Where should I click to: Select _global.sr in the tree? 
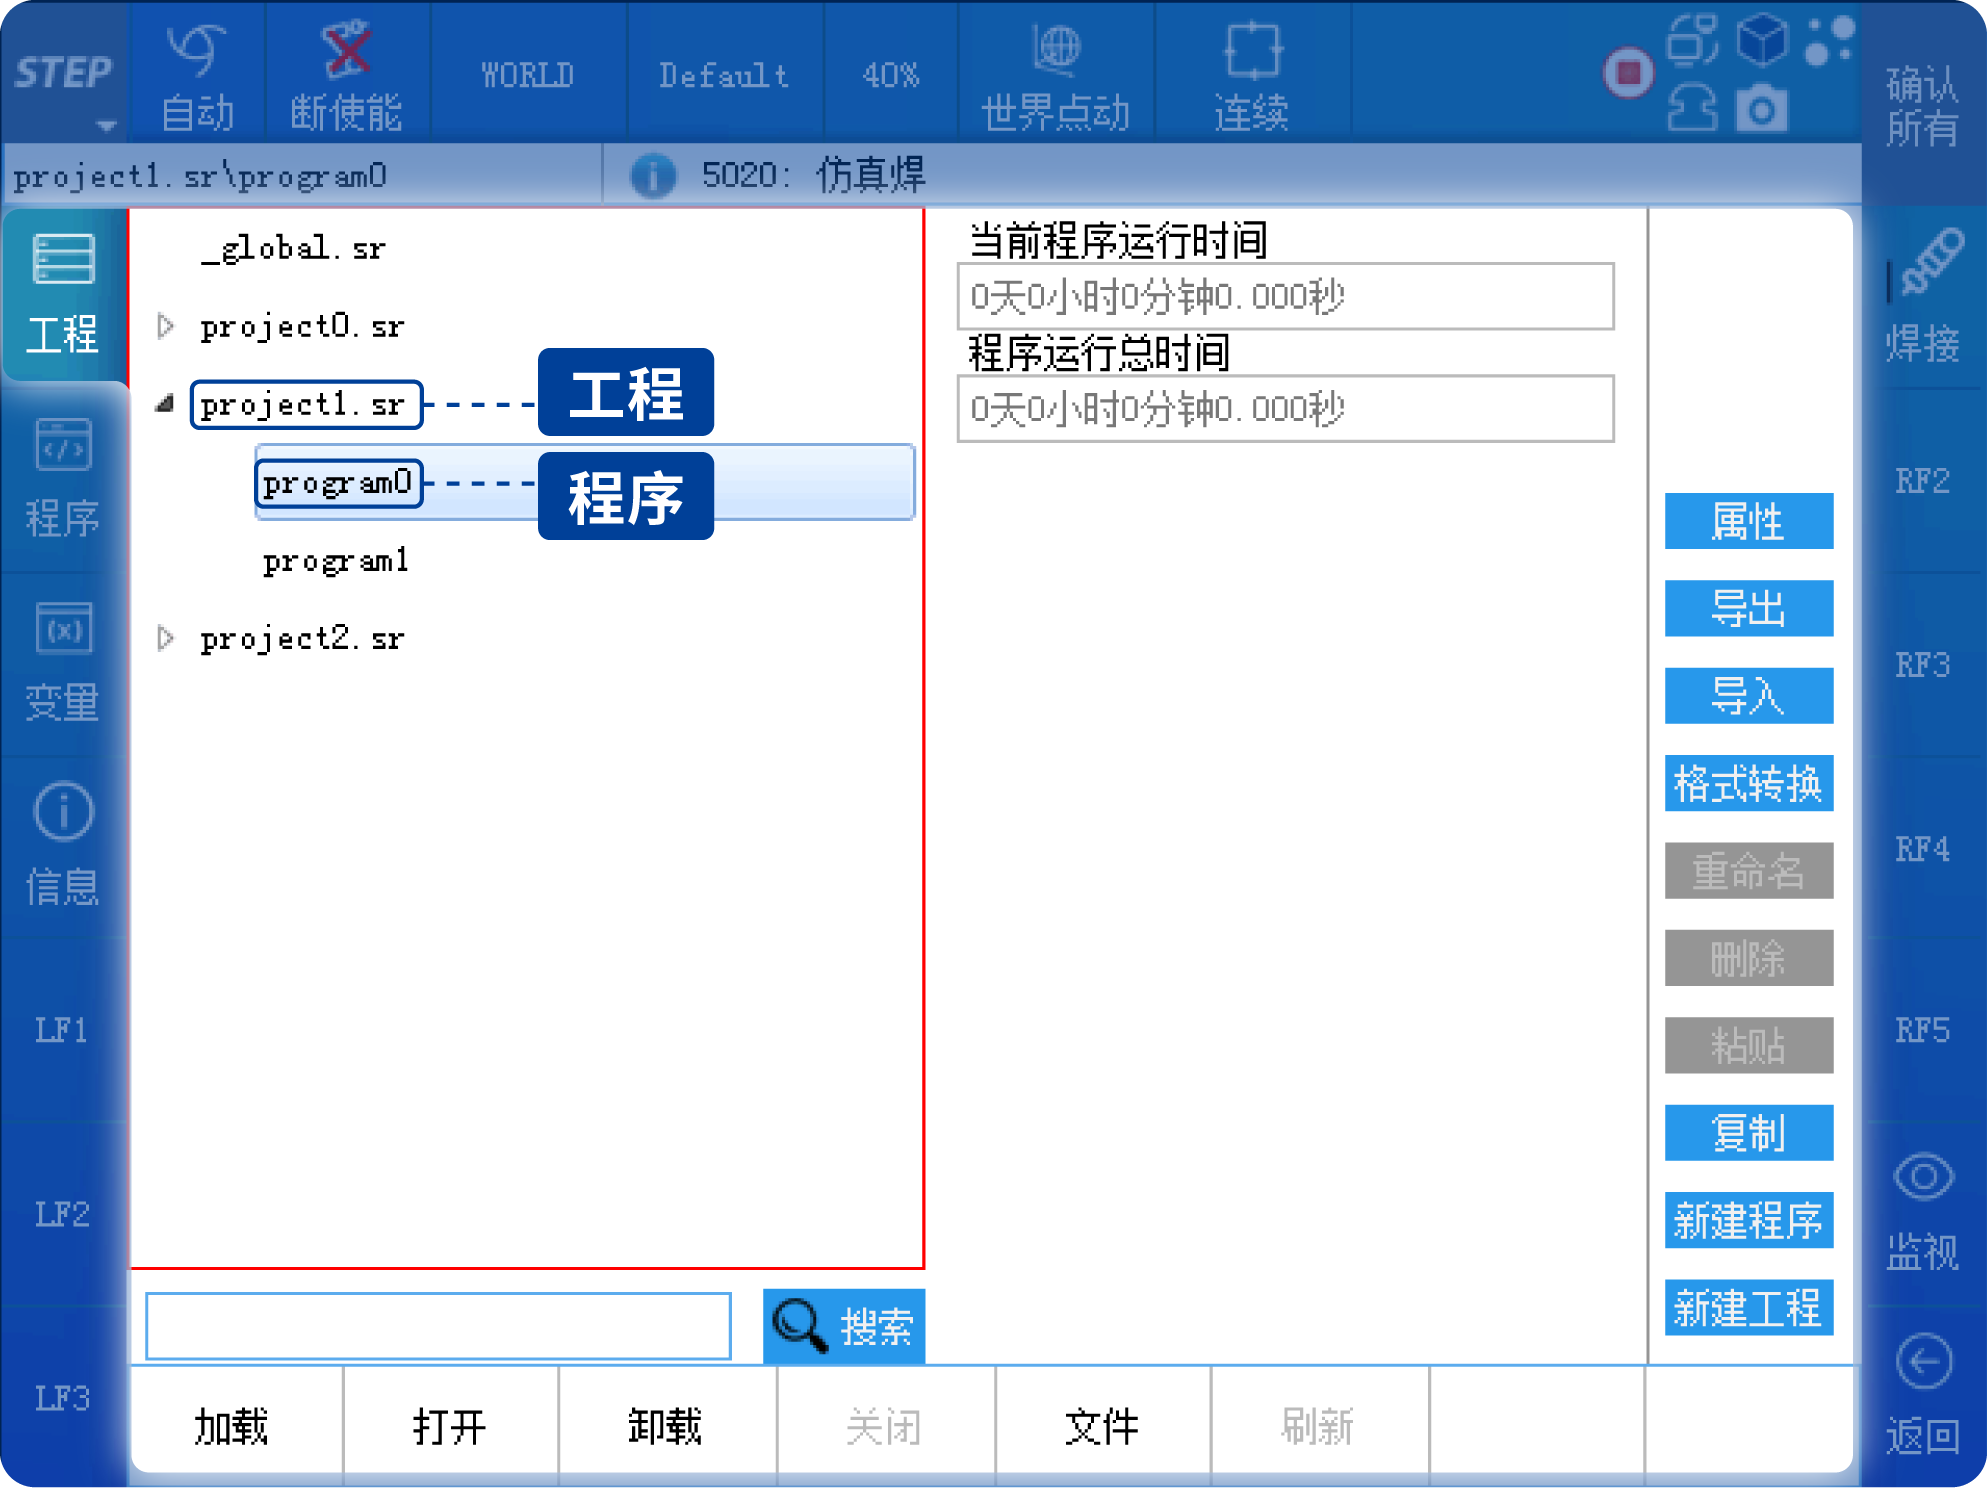[x=292, y=248]
